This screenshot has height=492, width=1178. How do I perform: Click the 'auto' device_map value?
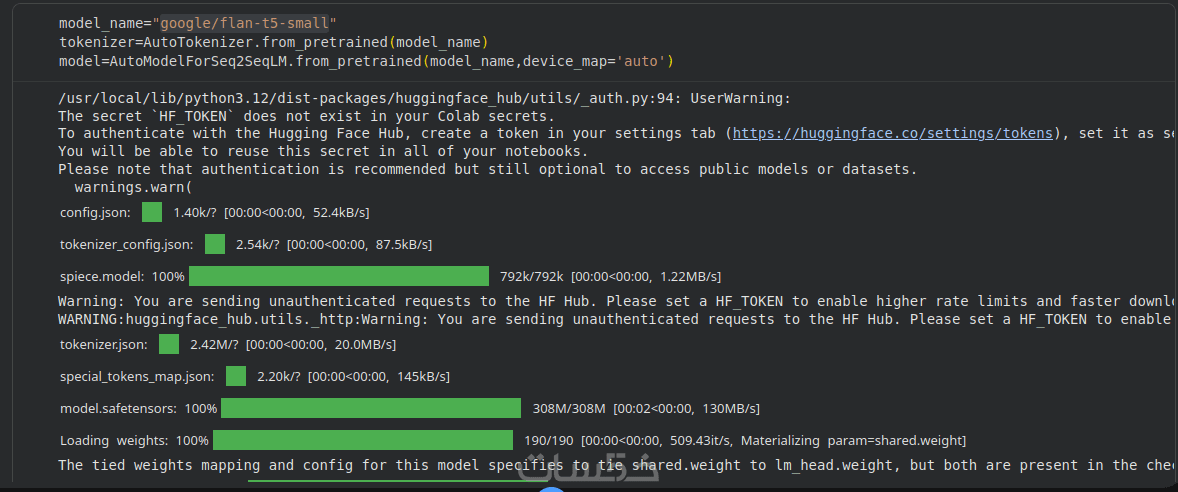point(641,61)
